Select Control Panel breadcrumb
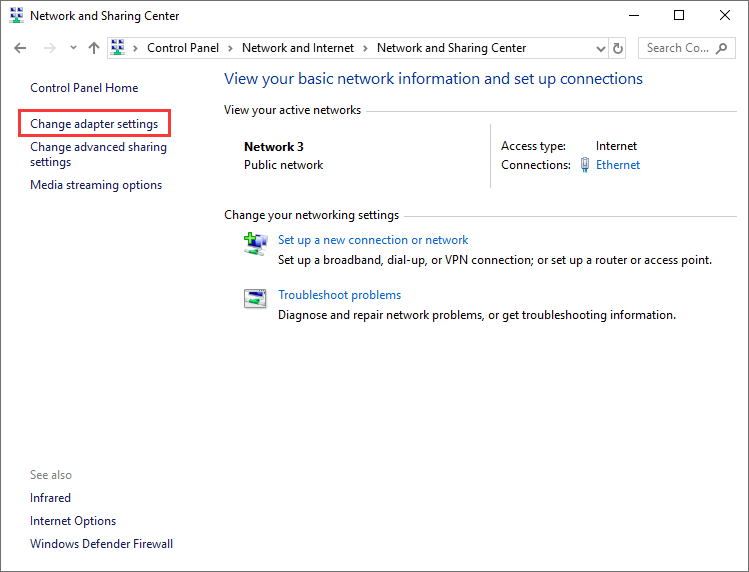This screenshot has width=749, height=572. click(183, 48)
